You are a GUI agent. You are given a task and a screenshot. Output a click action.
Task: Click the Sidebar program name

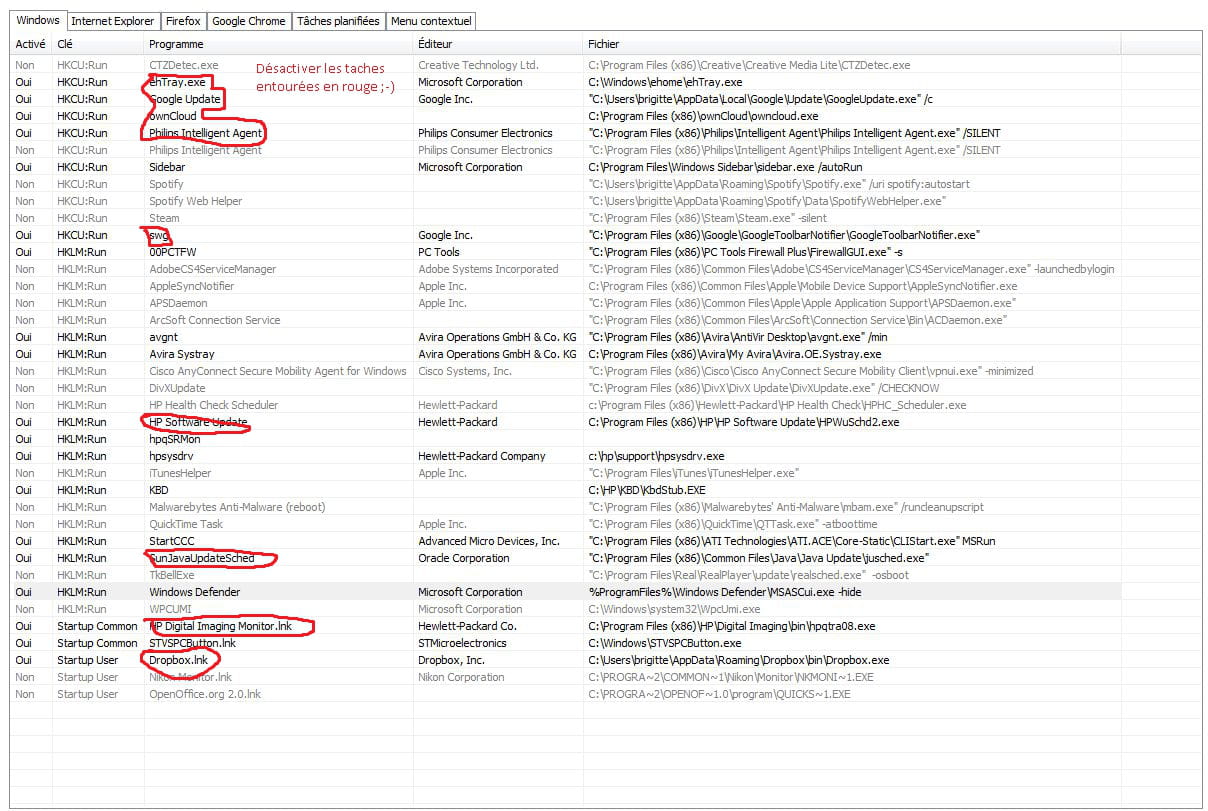167,167
